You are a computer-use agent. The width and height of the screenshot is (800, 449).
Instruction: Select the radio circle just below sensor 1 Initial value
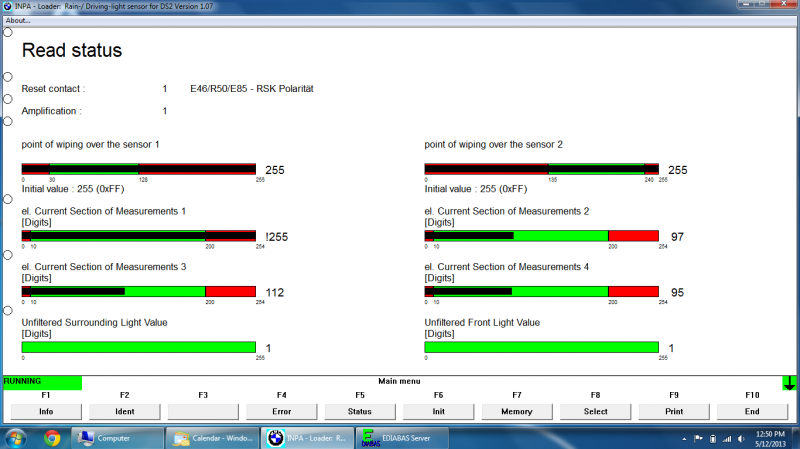click(x=8, y=199)
